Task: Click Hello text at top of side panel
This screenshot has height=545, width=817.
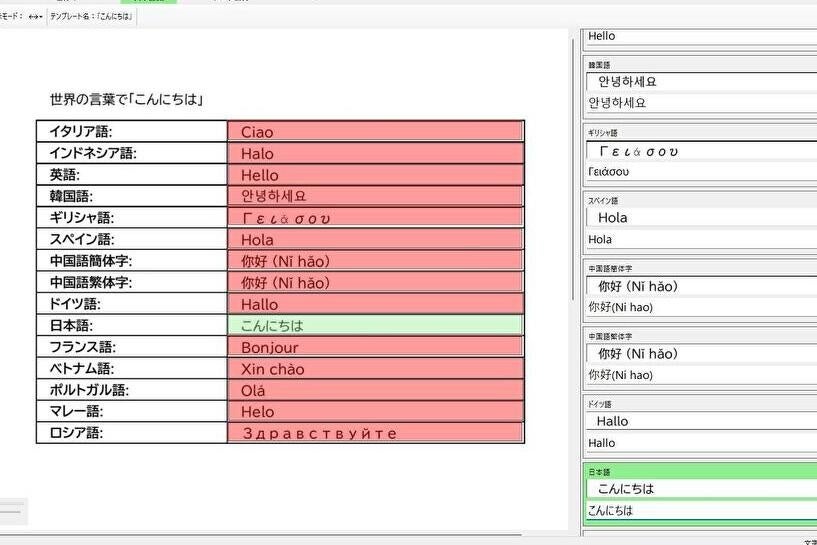Action: (601, 36)
